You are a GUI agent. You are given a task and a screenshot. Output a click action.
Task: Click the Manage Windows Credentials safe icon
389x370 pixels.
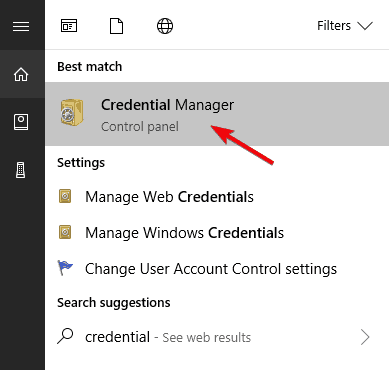pos(65,232)
